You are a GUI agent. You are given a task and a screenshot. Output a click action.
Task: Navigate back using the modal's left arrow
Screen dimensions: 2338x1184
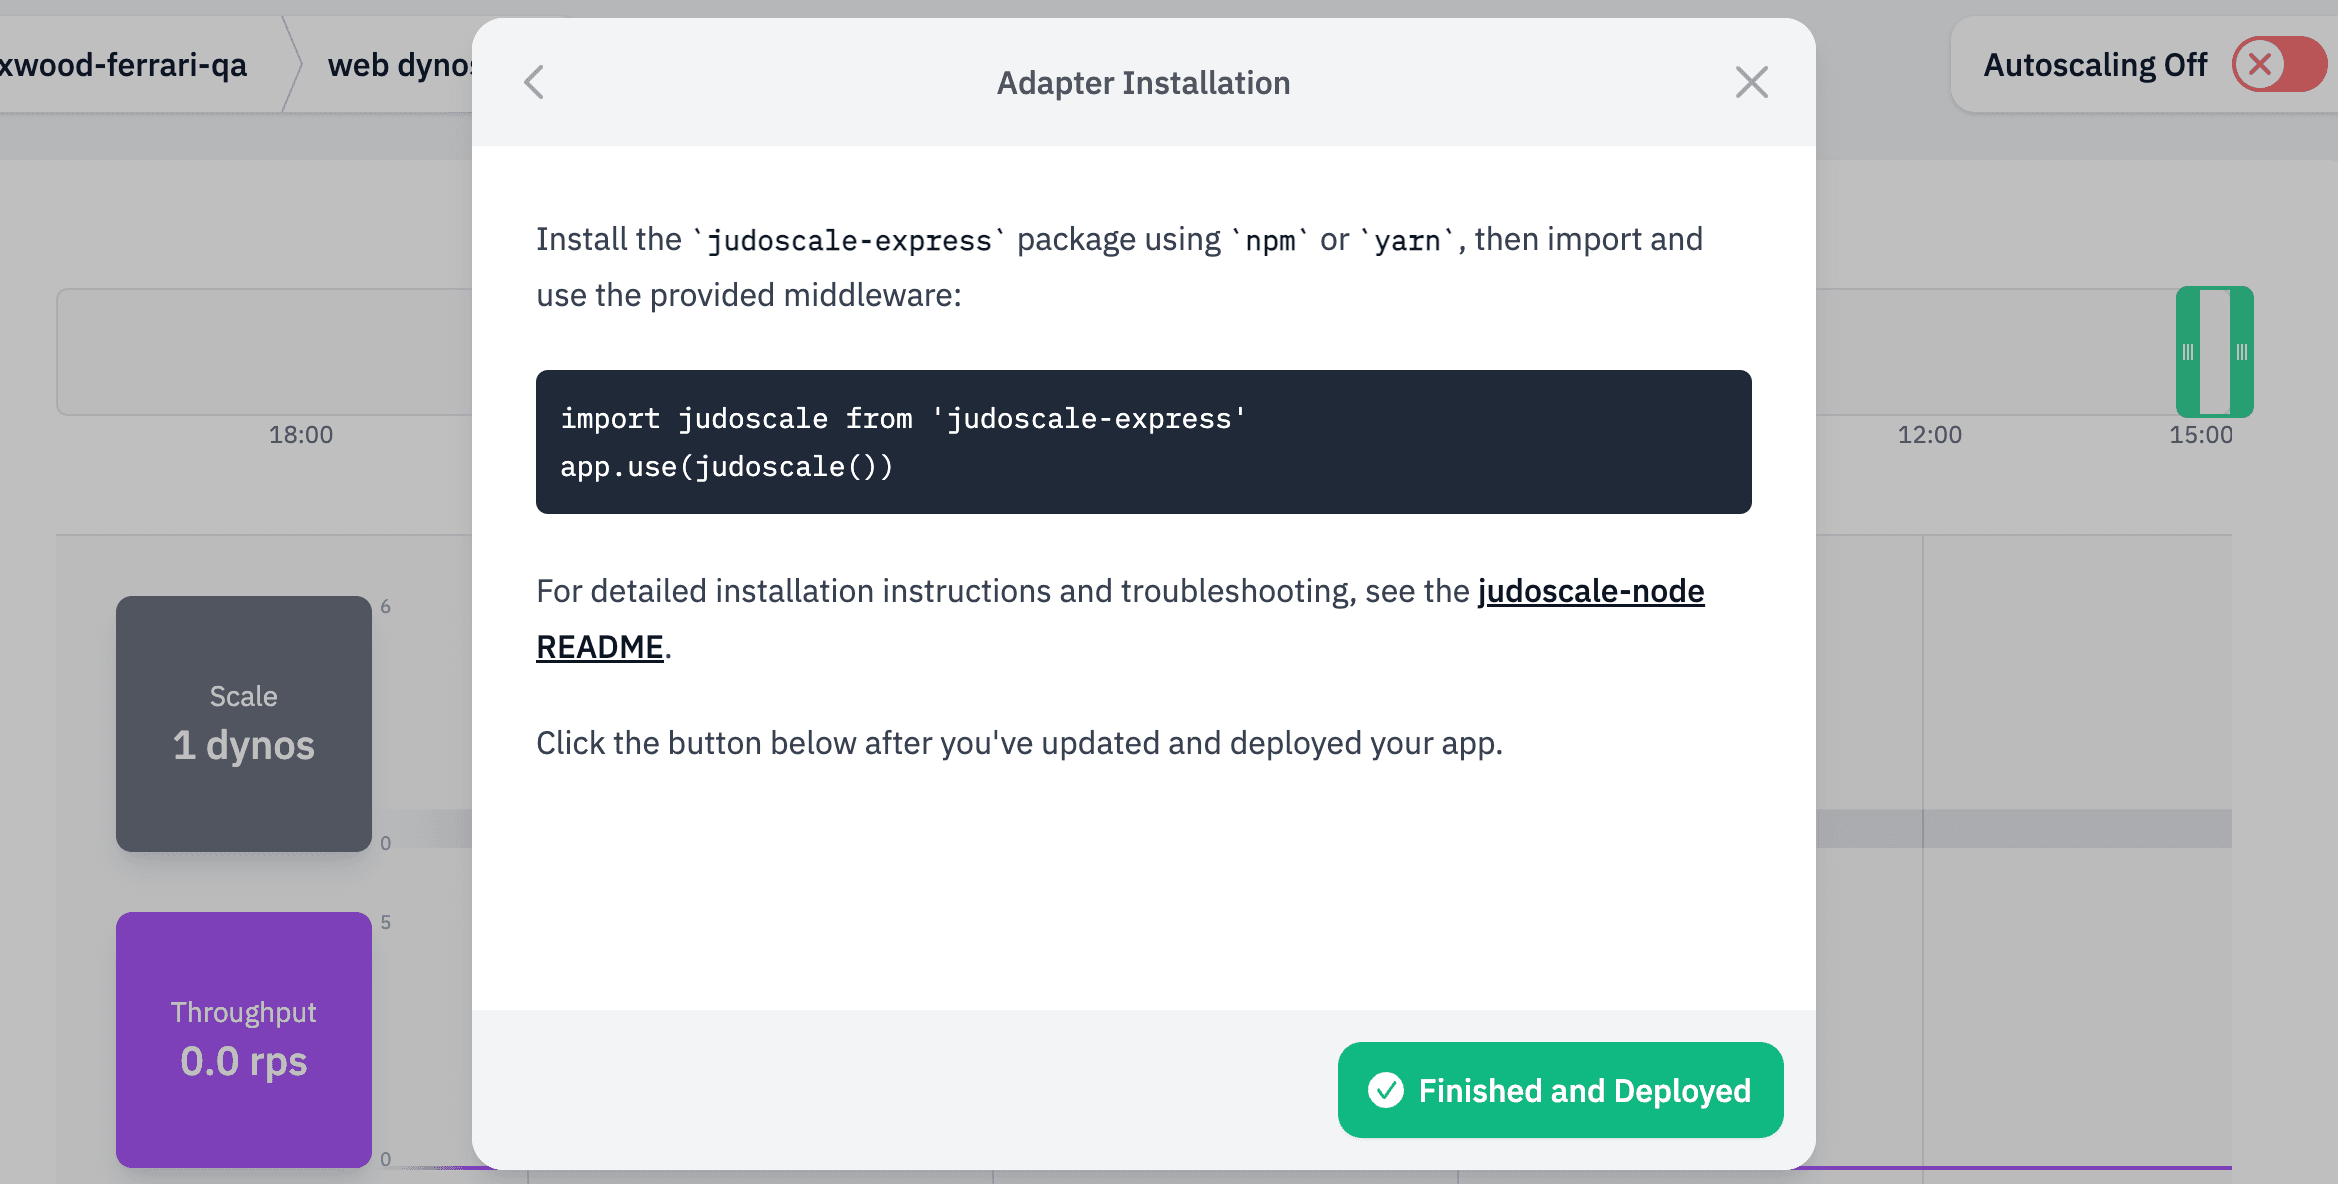535,82
